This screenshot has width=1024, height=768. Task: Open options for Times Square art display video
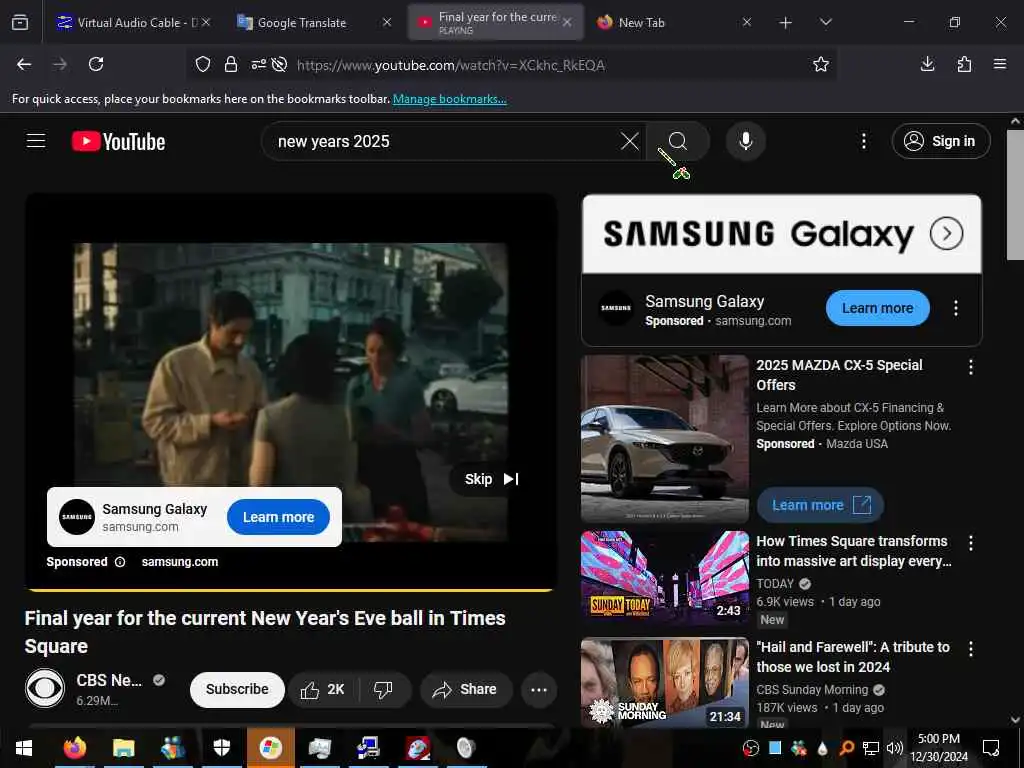970,543
